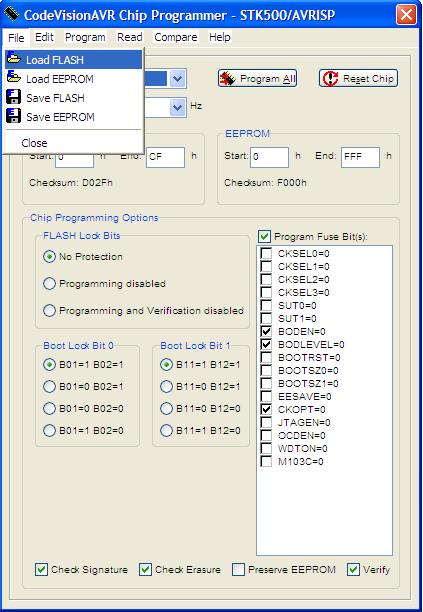Screen dimensions: 423x612
Task: Check the CKSEL1=0 fuse bit
Action: [x=266, y=266]
